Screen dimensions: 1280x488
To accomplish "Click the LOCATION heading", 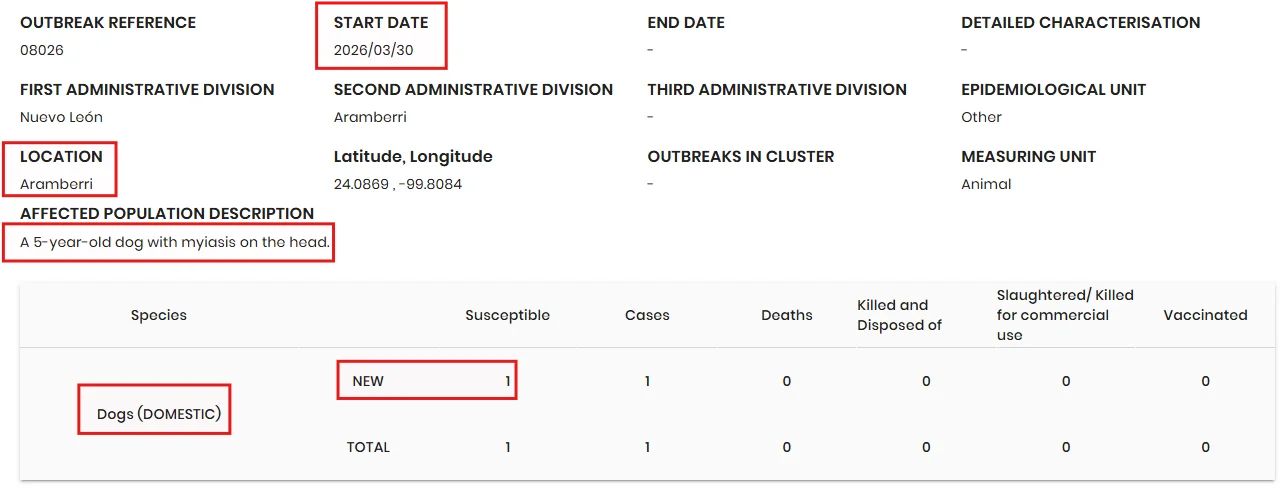I will [61, 157].
